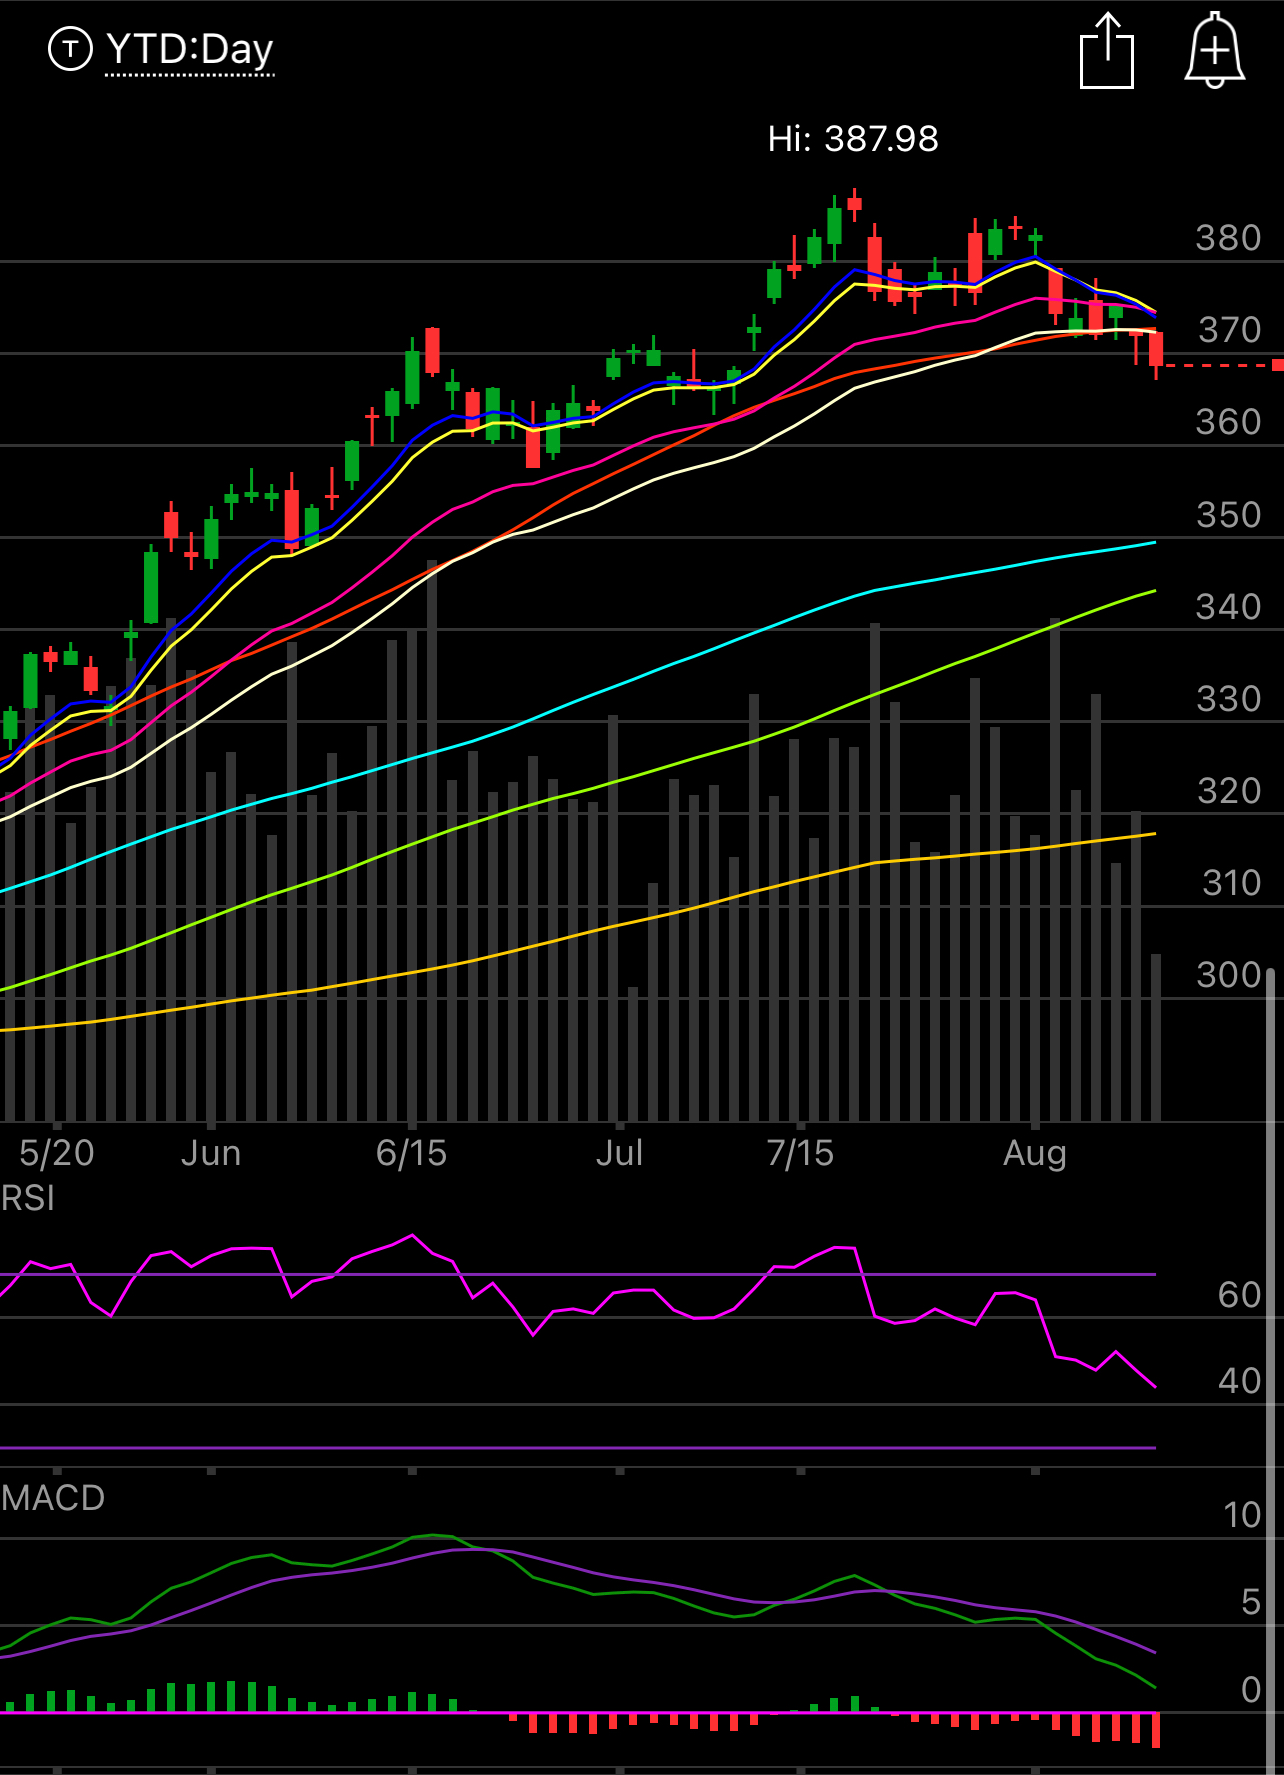Open the MACD indicator label

(x=53, y=1498)
